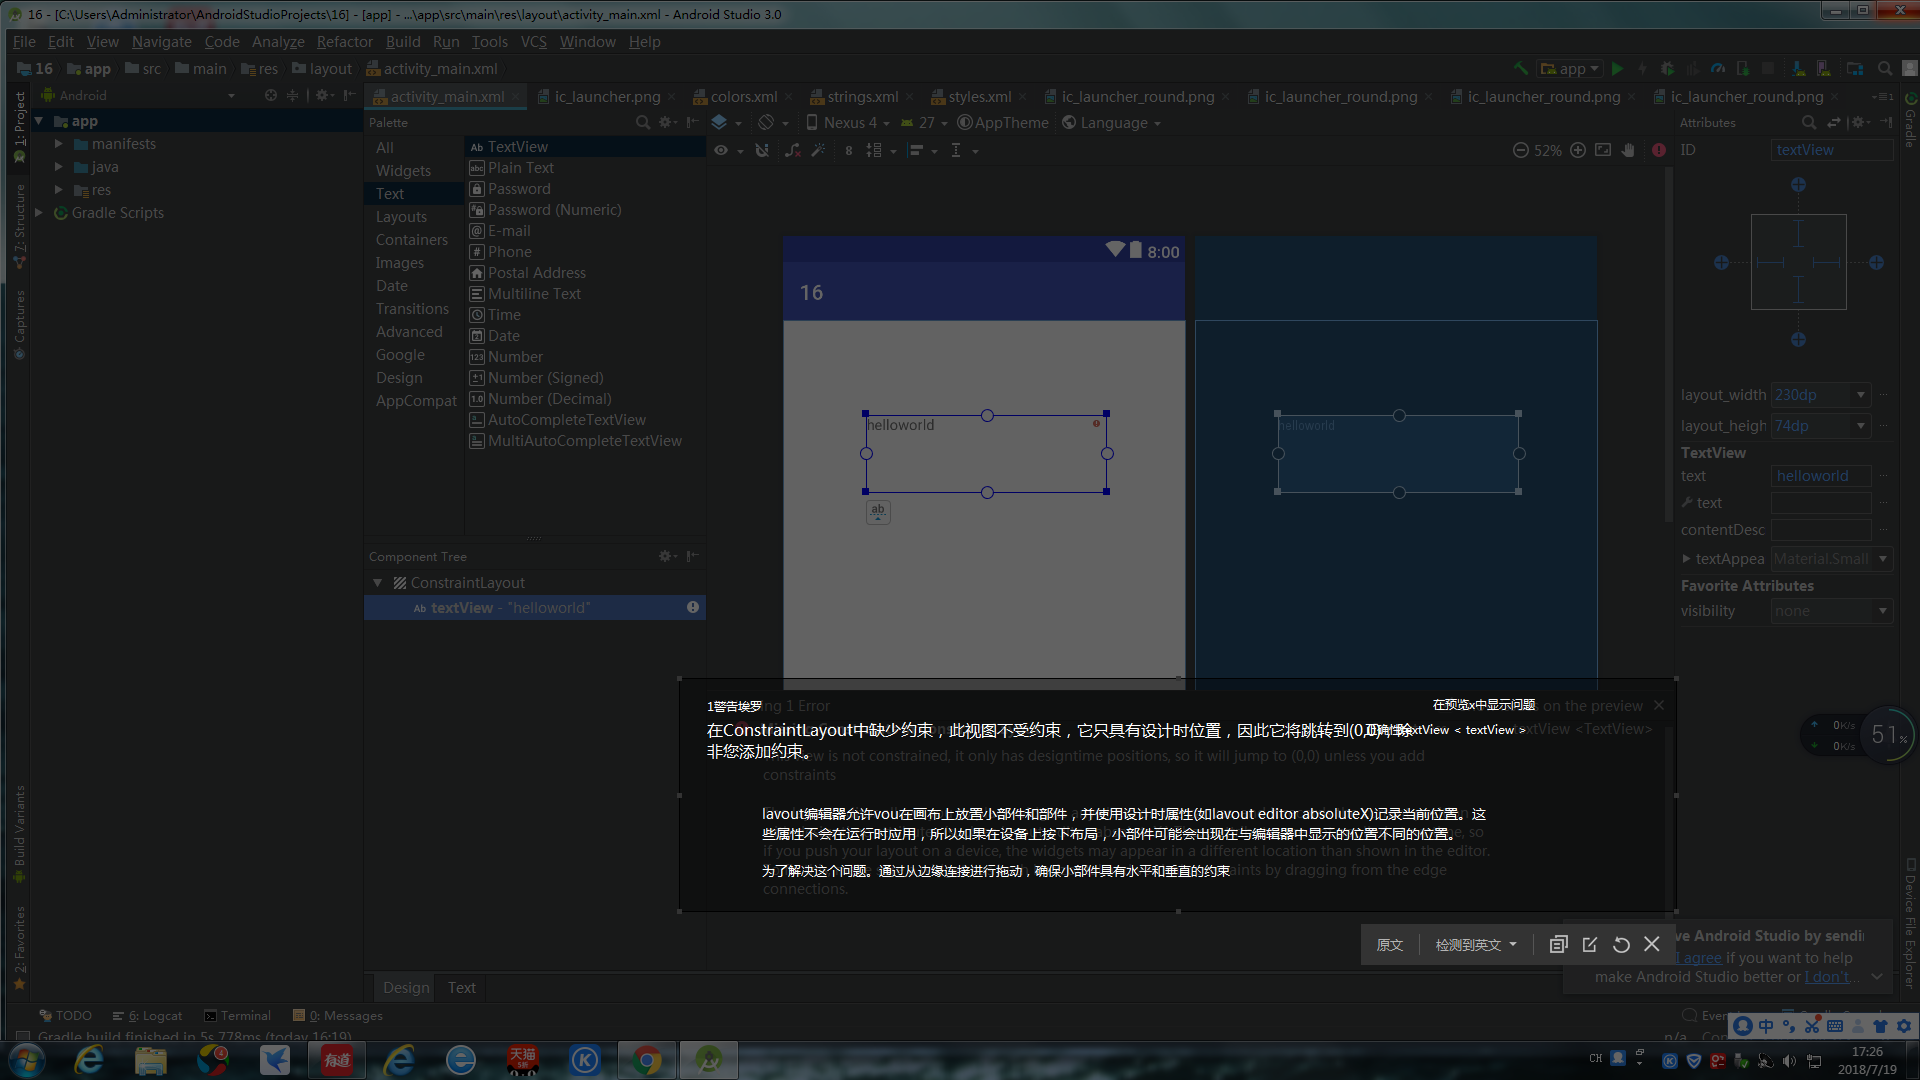
Task: Expand the manifests folder in project tree
Action: (59, 144)
